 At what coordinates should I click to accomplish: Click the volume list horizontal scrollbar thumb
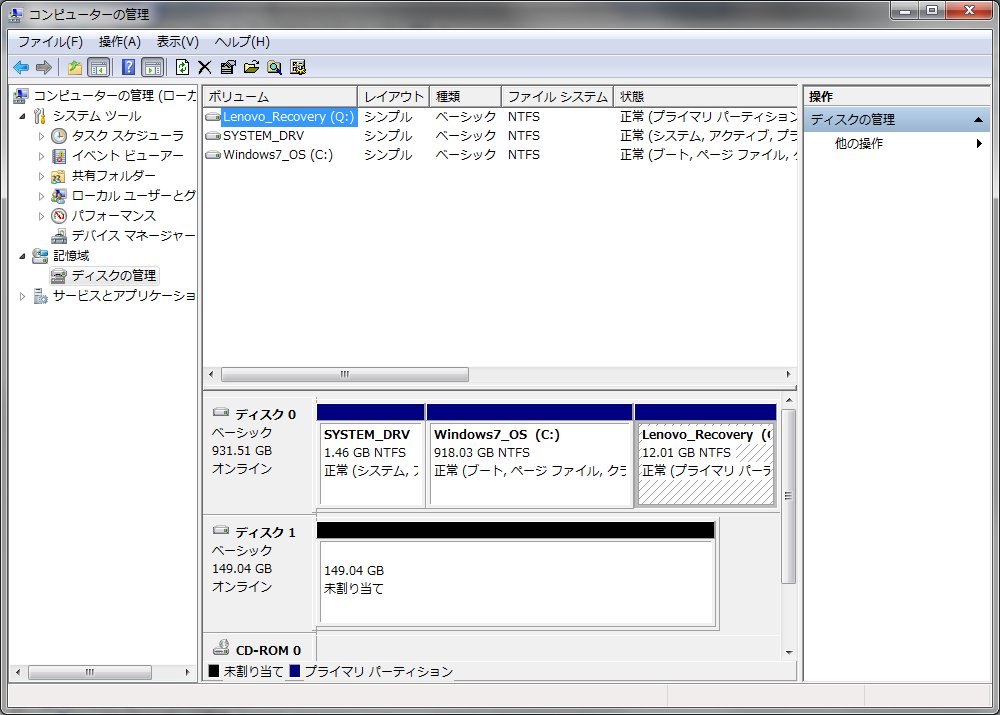coord(344,375)
